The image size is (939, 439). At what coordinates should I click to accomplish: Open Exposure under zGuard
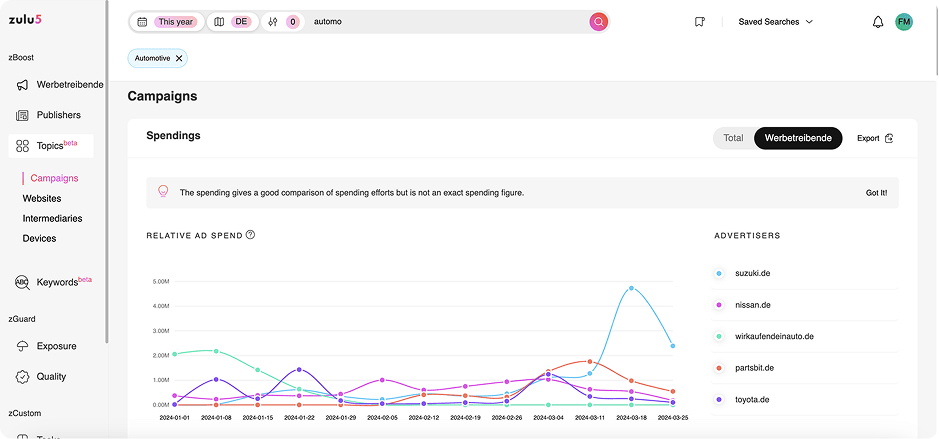click(56, 346)
